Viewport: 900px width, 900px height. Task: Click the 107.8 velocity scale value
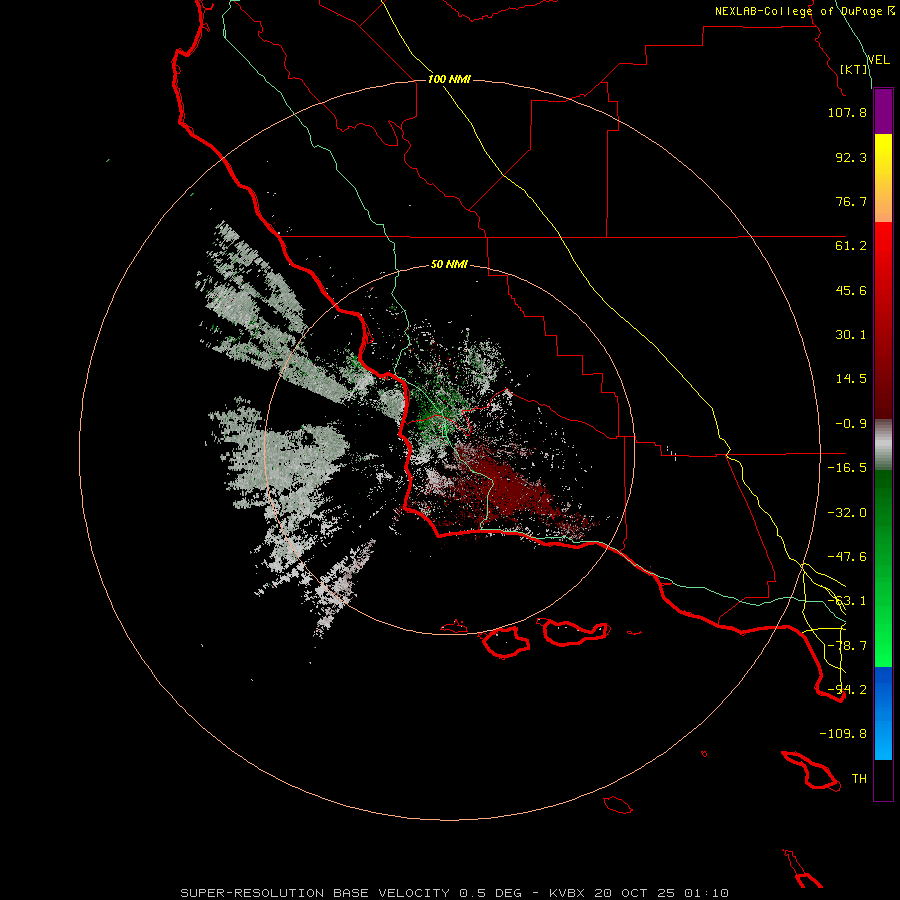point(847,112)
